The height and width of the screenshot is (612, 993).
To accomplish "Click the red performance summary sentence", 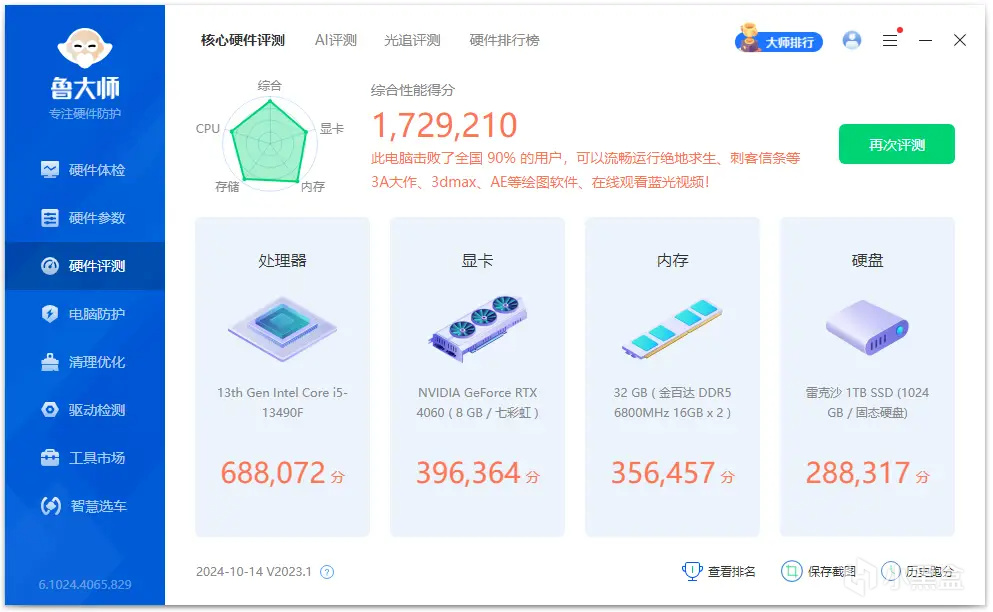I will point(586,170).
